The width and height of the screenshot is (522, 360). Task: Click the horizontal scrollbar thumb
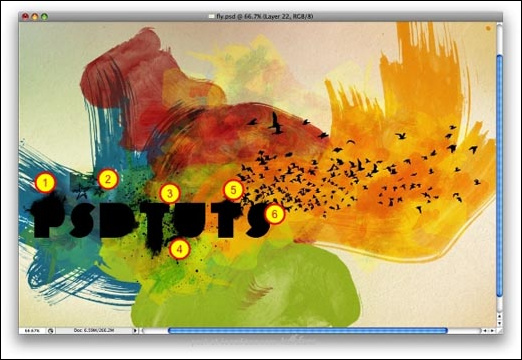[x=308, y=331]
